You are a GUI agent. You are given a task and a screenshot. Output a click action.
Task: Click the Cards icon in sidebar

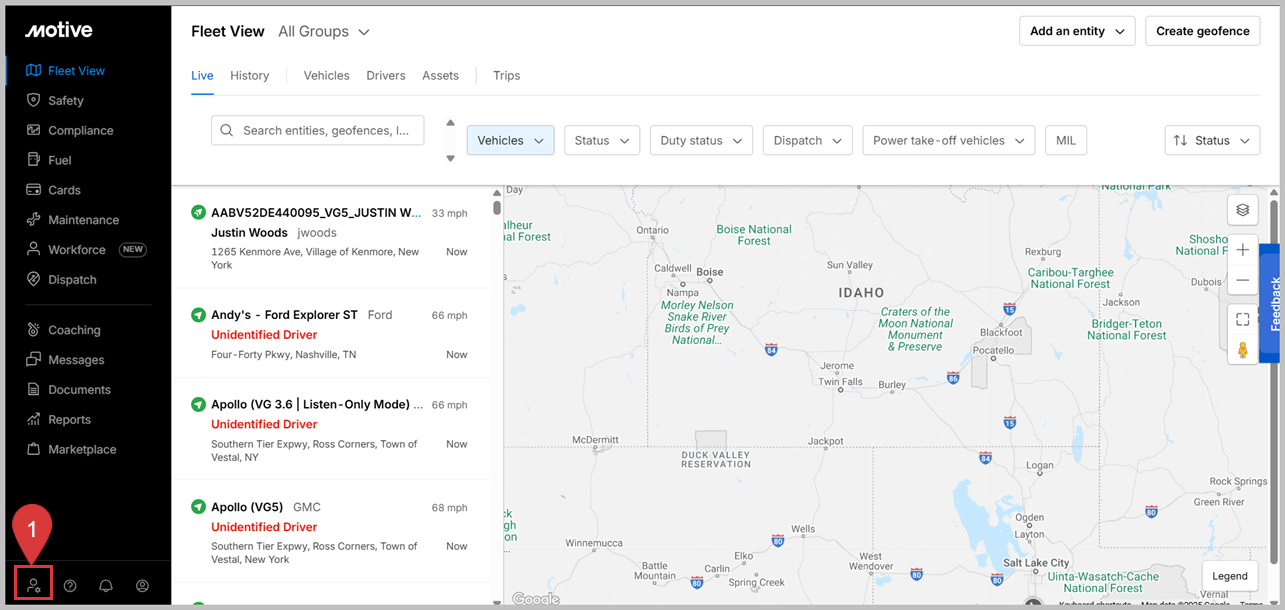(33, 190)
